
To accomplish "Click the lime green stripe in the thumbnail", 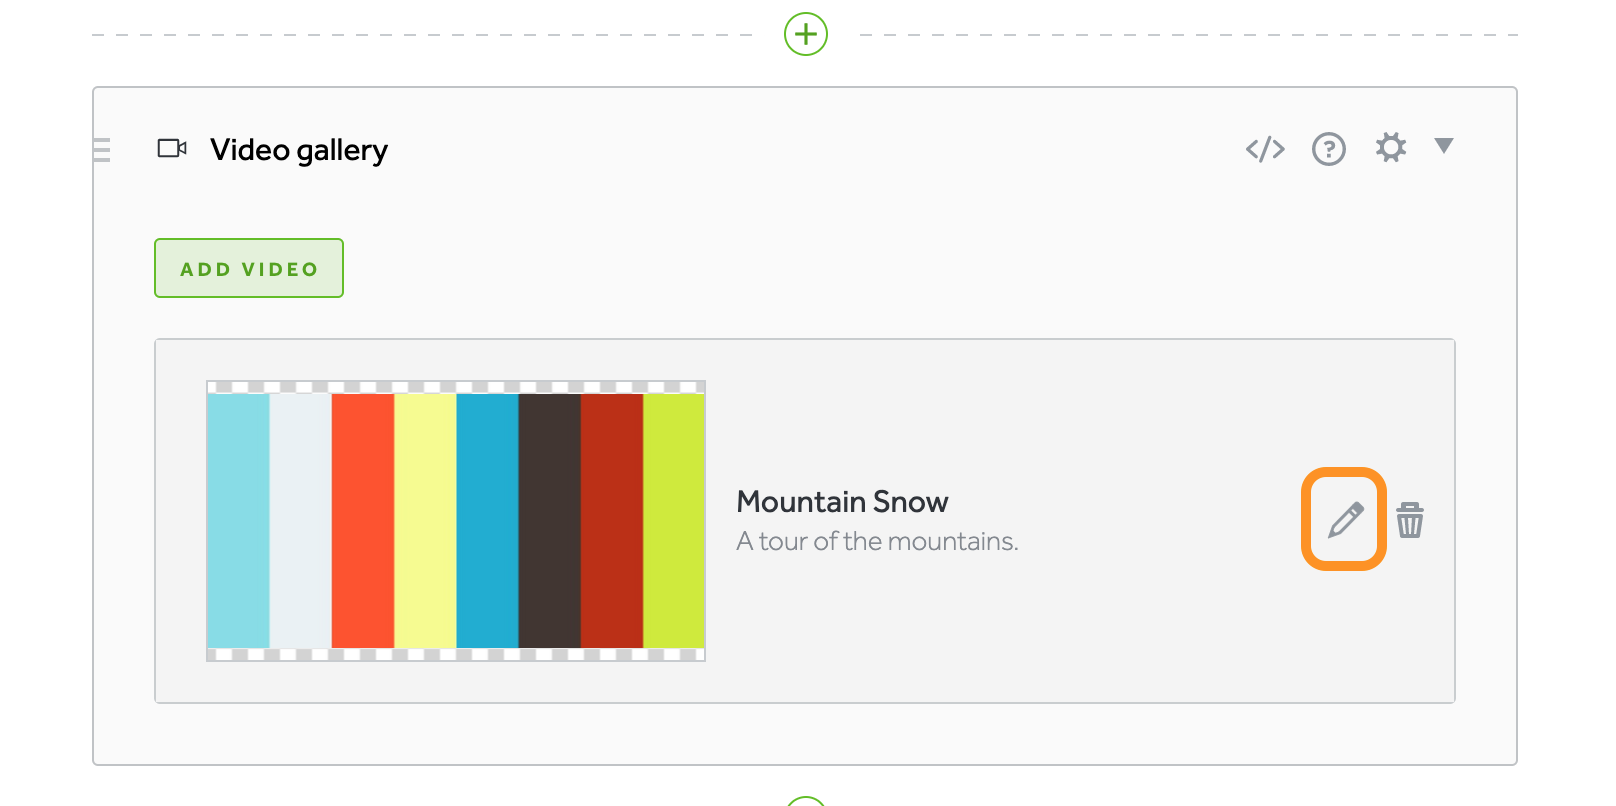I will tap(674, 520).
